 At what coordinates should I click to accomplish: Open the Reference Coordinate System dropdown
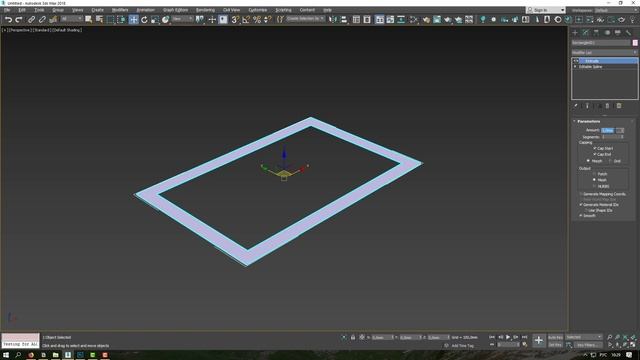click(182, 19)
